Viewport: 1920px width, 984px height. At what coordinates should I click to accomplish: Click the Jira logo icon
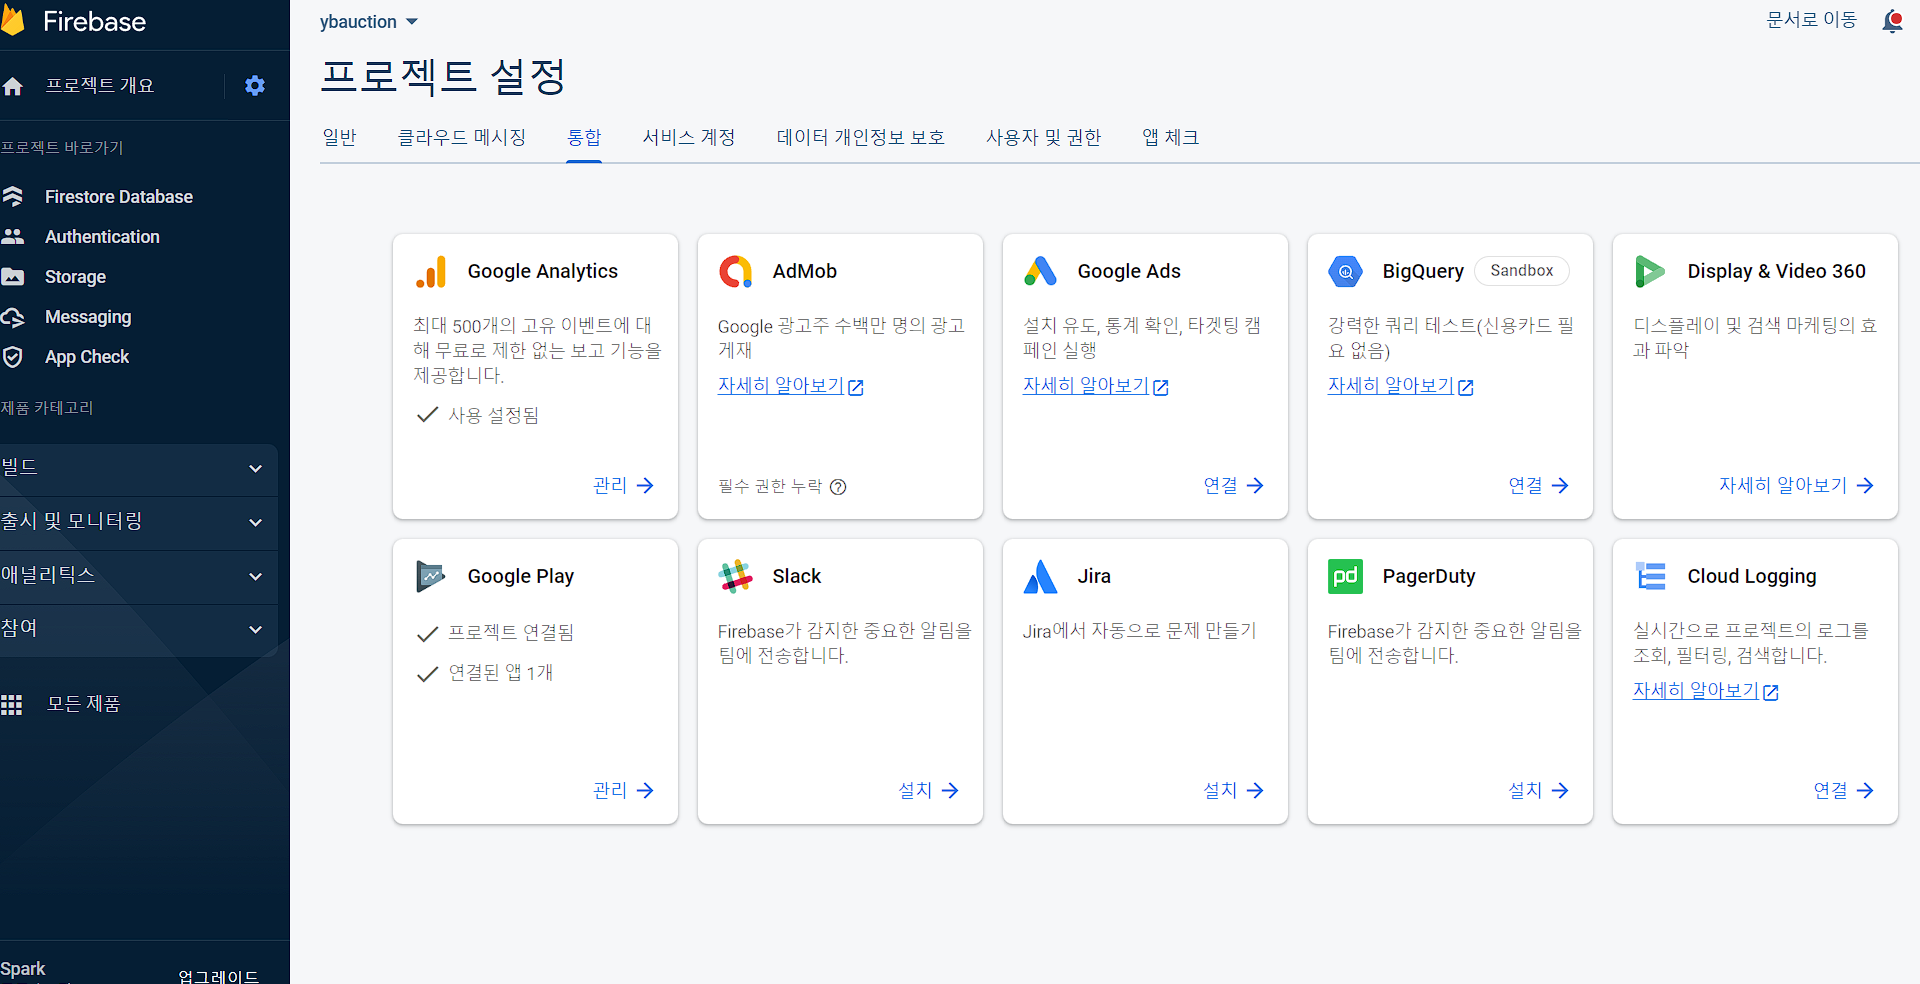[1040, 576]
